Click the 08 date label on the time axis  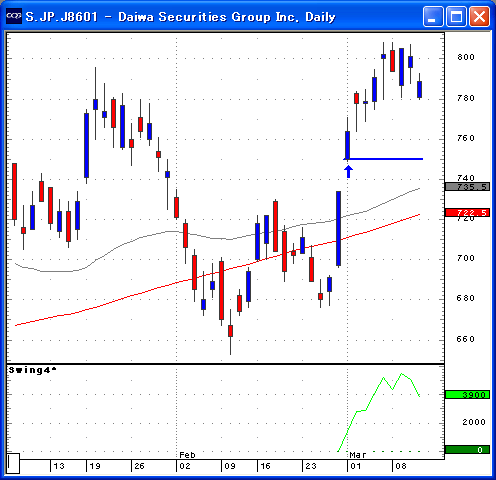coord(401,466)
